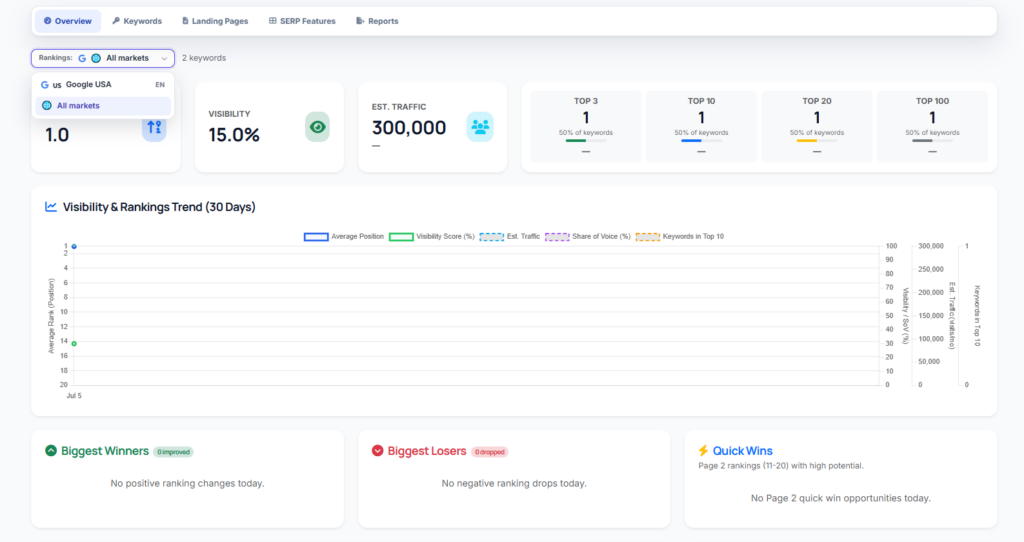
Task: Click the green Visibility Score data point
Action: click(74, 343)
